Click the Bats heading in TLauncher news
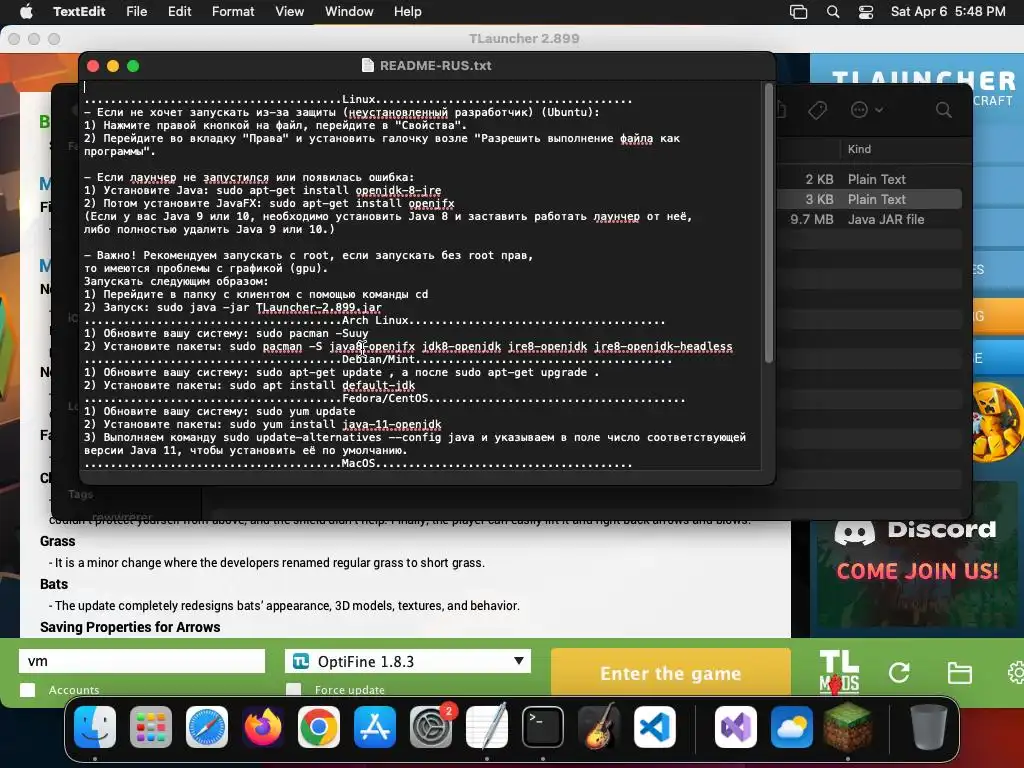Image resolution: width=1024 pixels, height=768 pixels. coord(54,584)
